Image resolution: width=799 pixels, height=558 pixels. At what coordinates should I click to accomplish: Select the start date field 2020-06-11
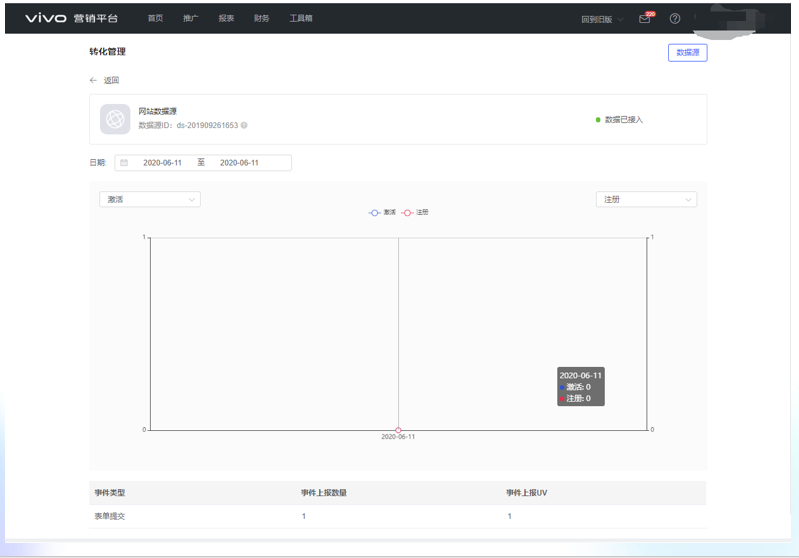(162, 163)
